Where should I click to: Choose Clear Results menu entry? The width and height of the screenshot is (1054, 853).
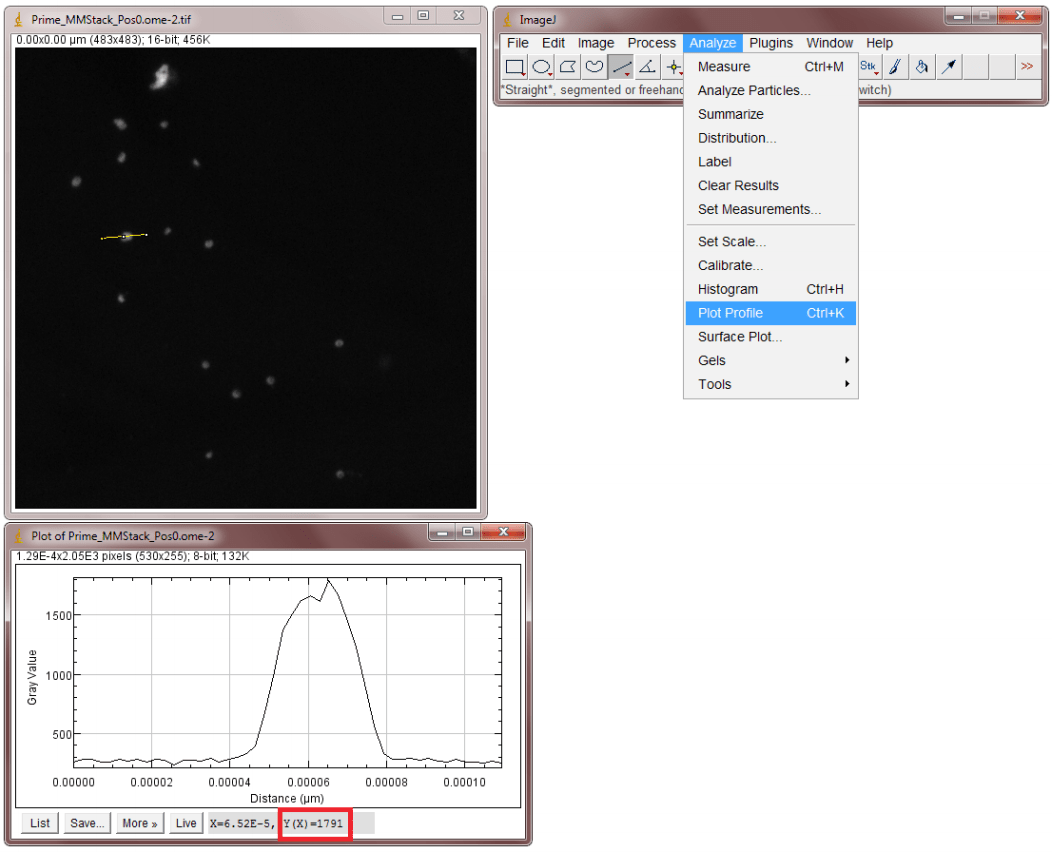click(x=770, y=186)
